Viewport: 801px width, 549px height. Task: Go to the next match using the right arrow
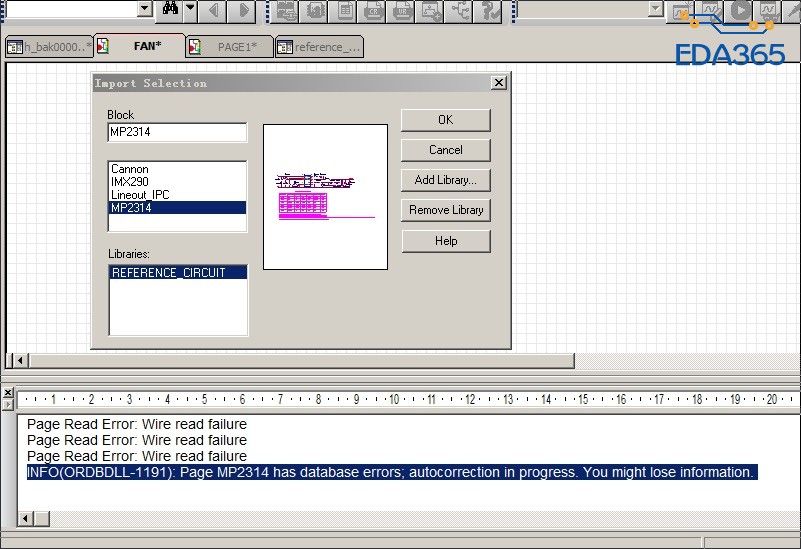243,10
